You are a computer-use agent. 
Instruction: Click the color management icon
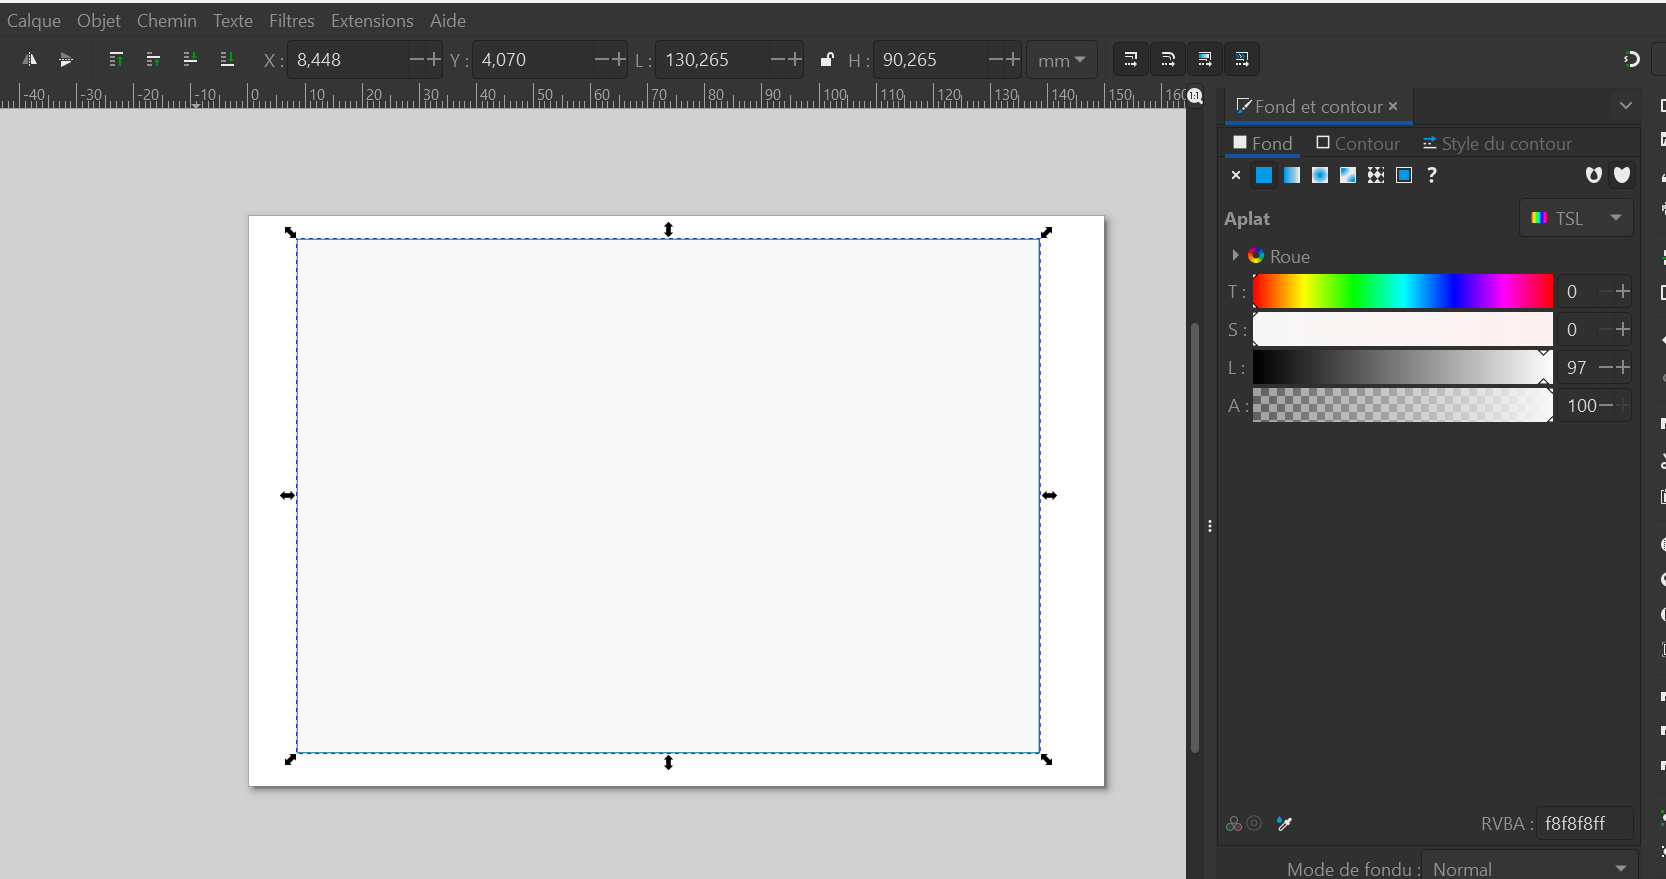[x=1234, y=823]
